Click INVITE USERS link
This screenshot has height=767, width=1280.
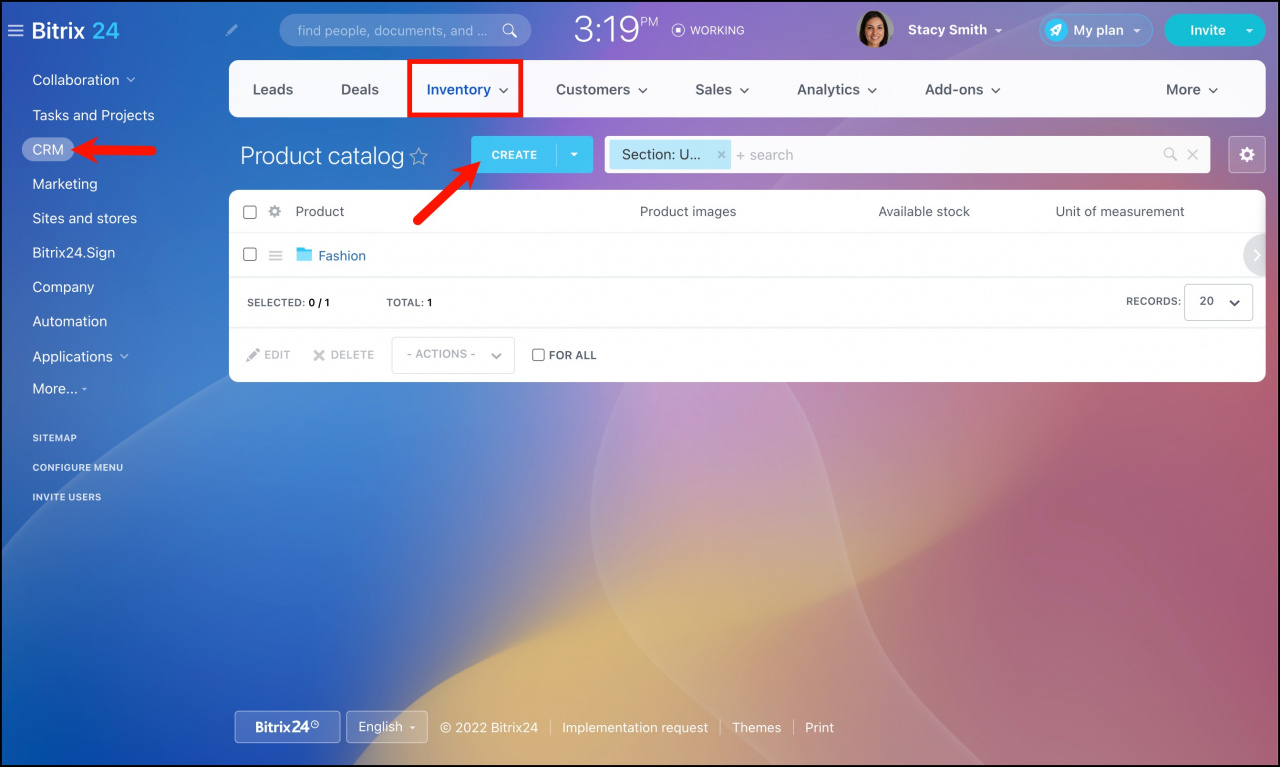pos(67,497)
